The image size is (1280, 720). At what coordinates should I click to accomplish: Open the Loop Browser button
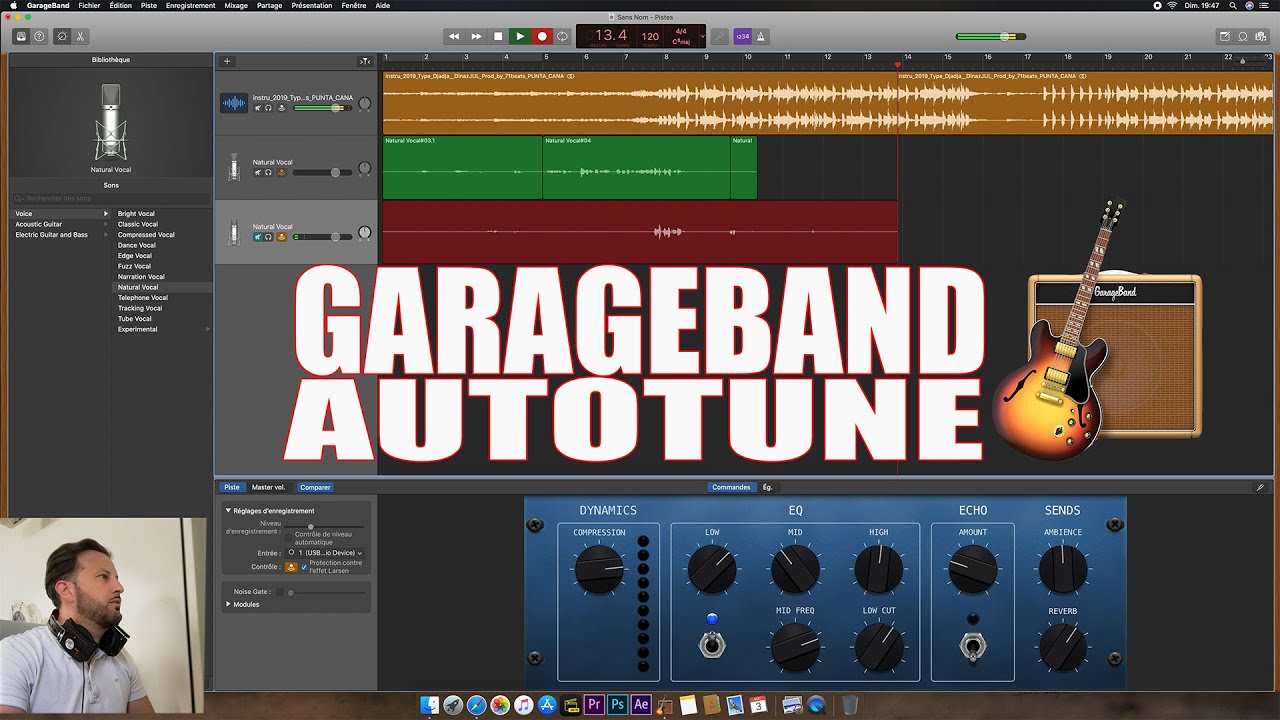tap(1243, 36)
